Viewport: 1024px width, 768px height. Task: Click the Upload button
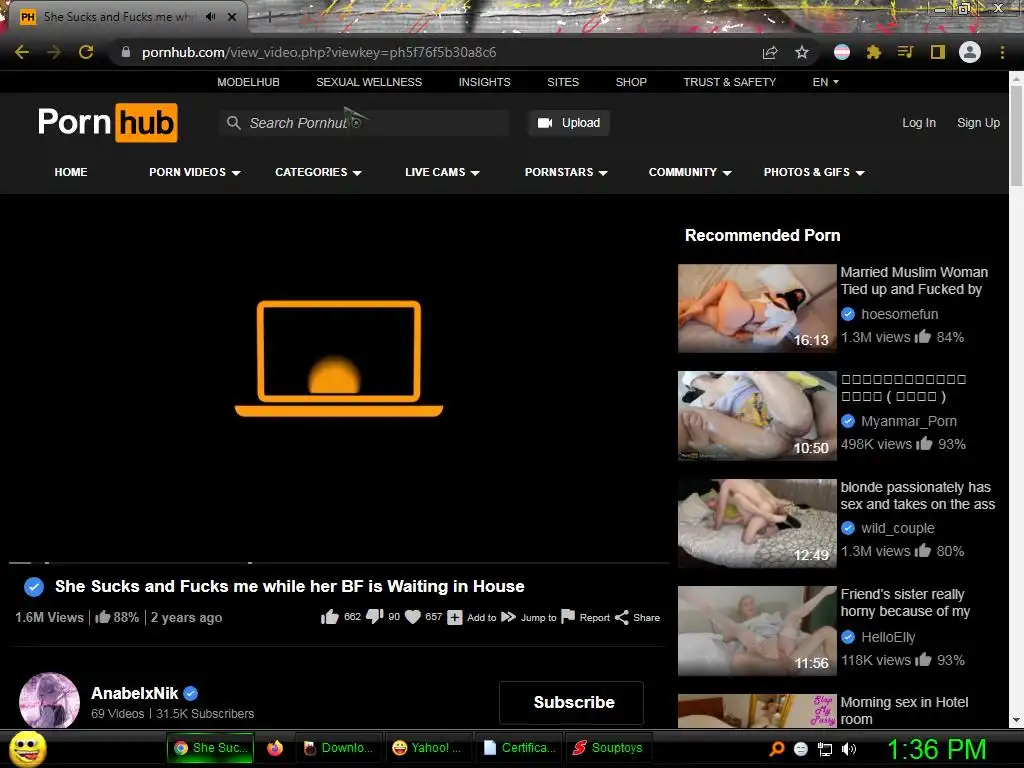coord(569,123)
